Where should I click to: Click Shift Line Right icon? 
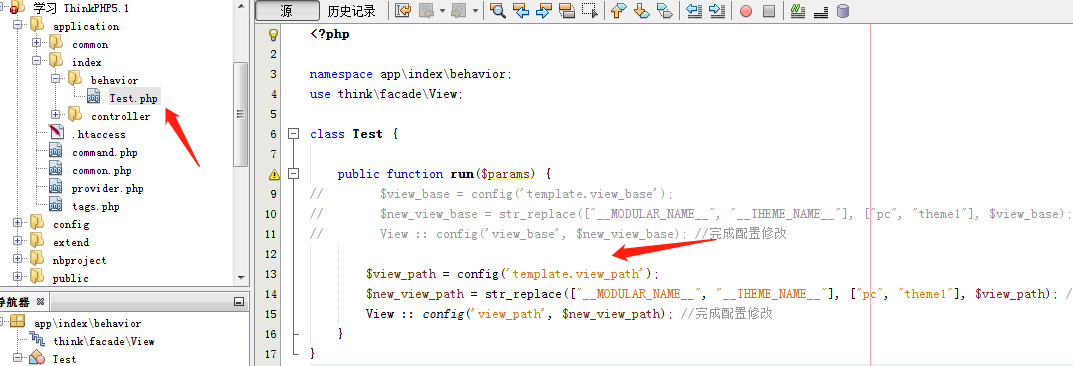click(716, 10)
